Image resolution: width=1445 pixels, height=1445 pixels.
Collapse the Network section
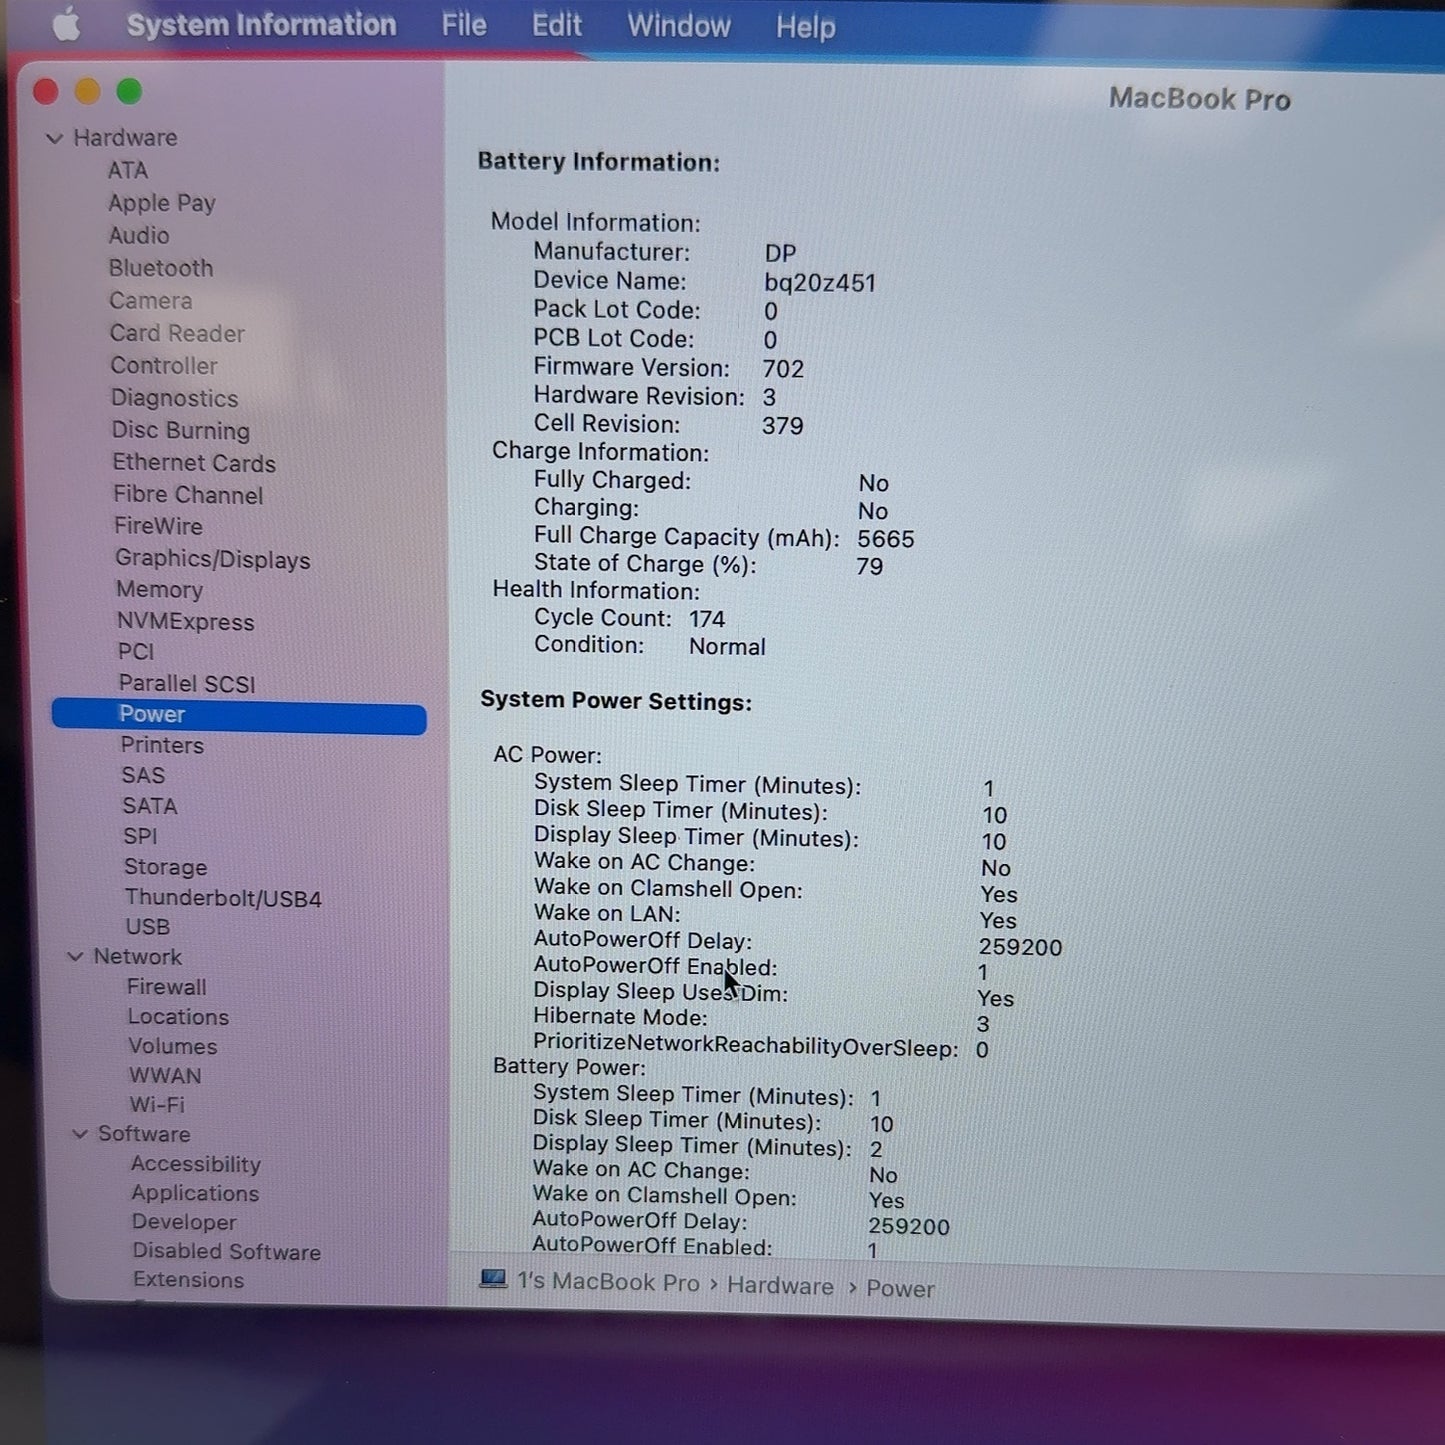75,957
